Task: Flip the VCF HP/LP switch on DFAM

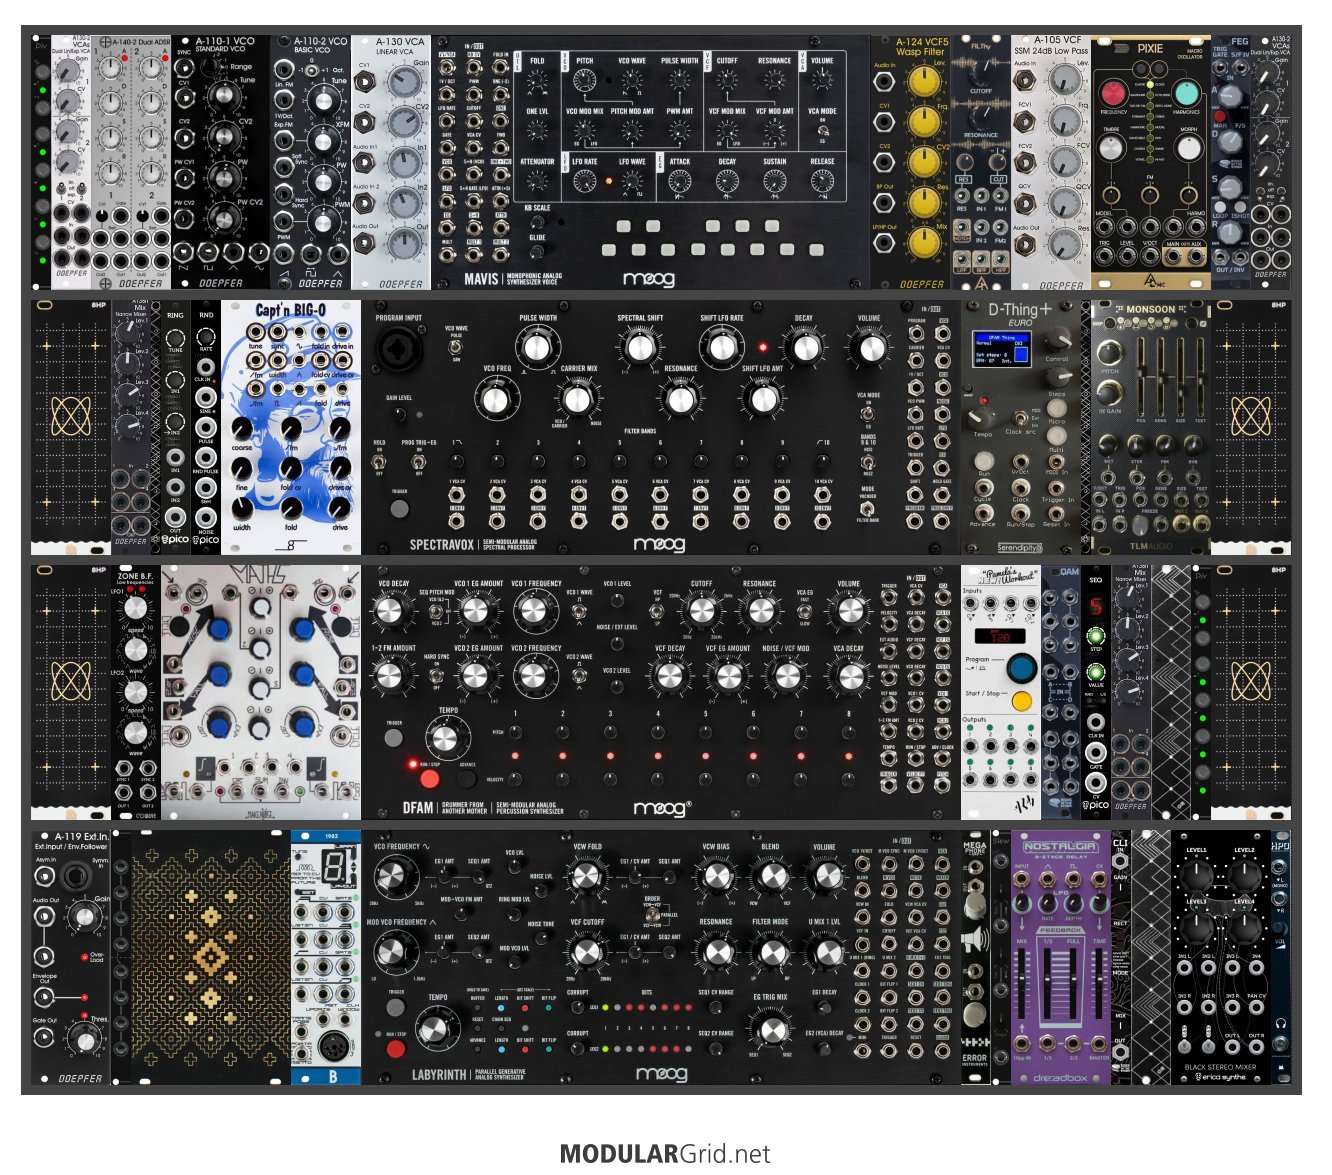Action: point(657,610)
